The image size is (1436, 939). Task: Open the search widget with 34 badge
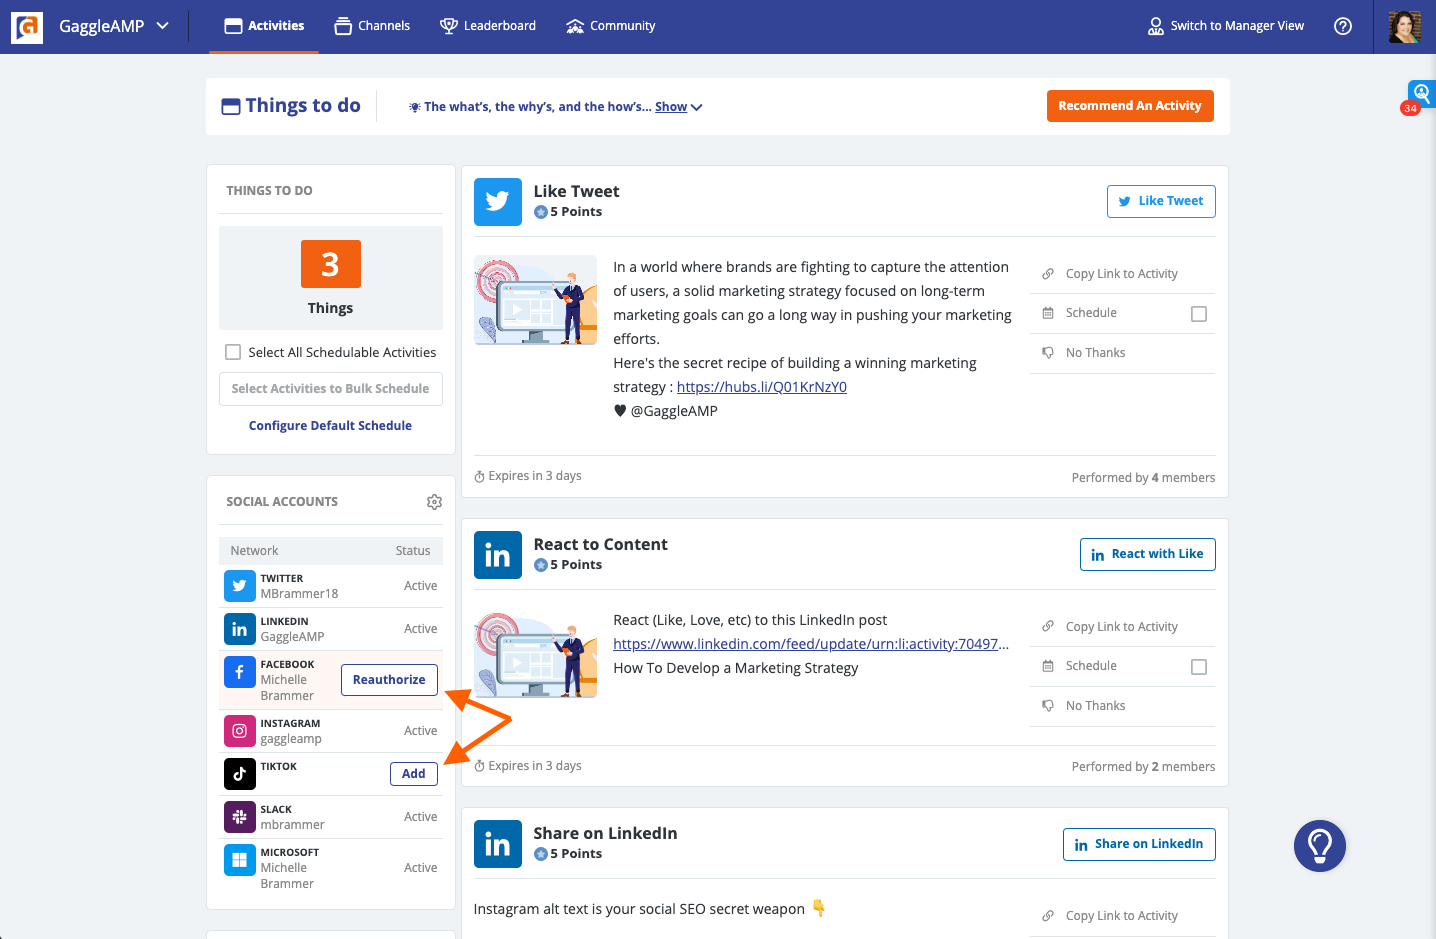point(1421,94)
